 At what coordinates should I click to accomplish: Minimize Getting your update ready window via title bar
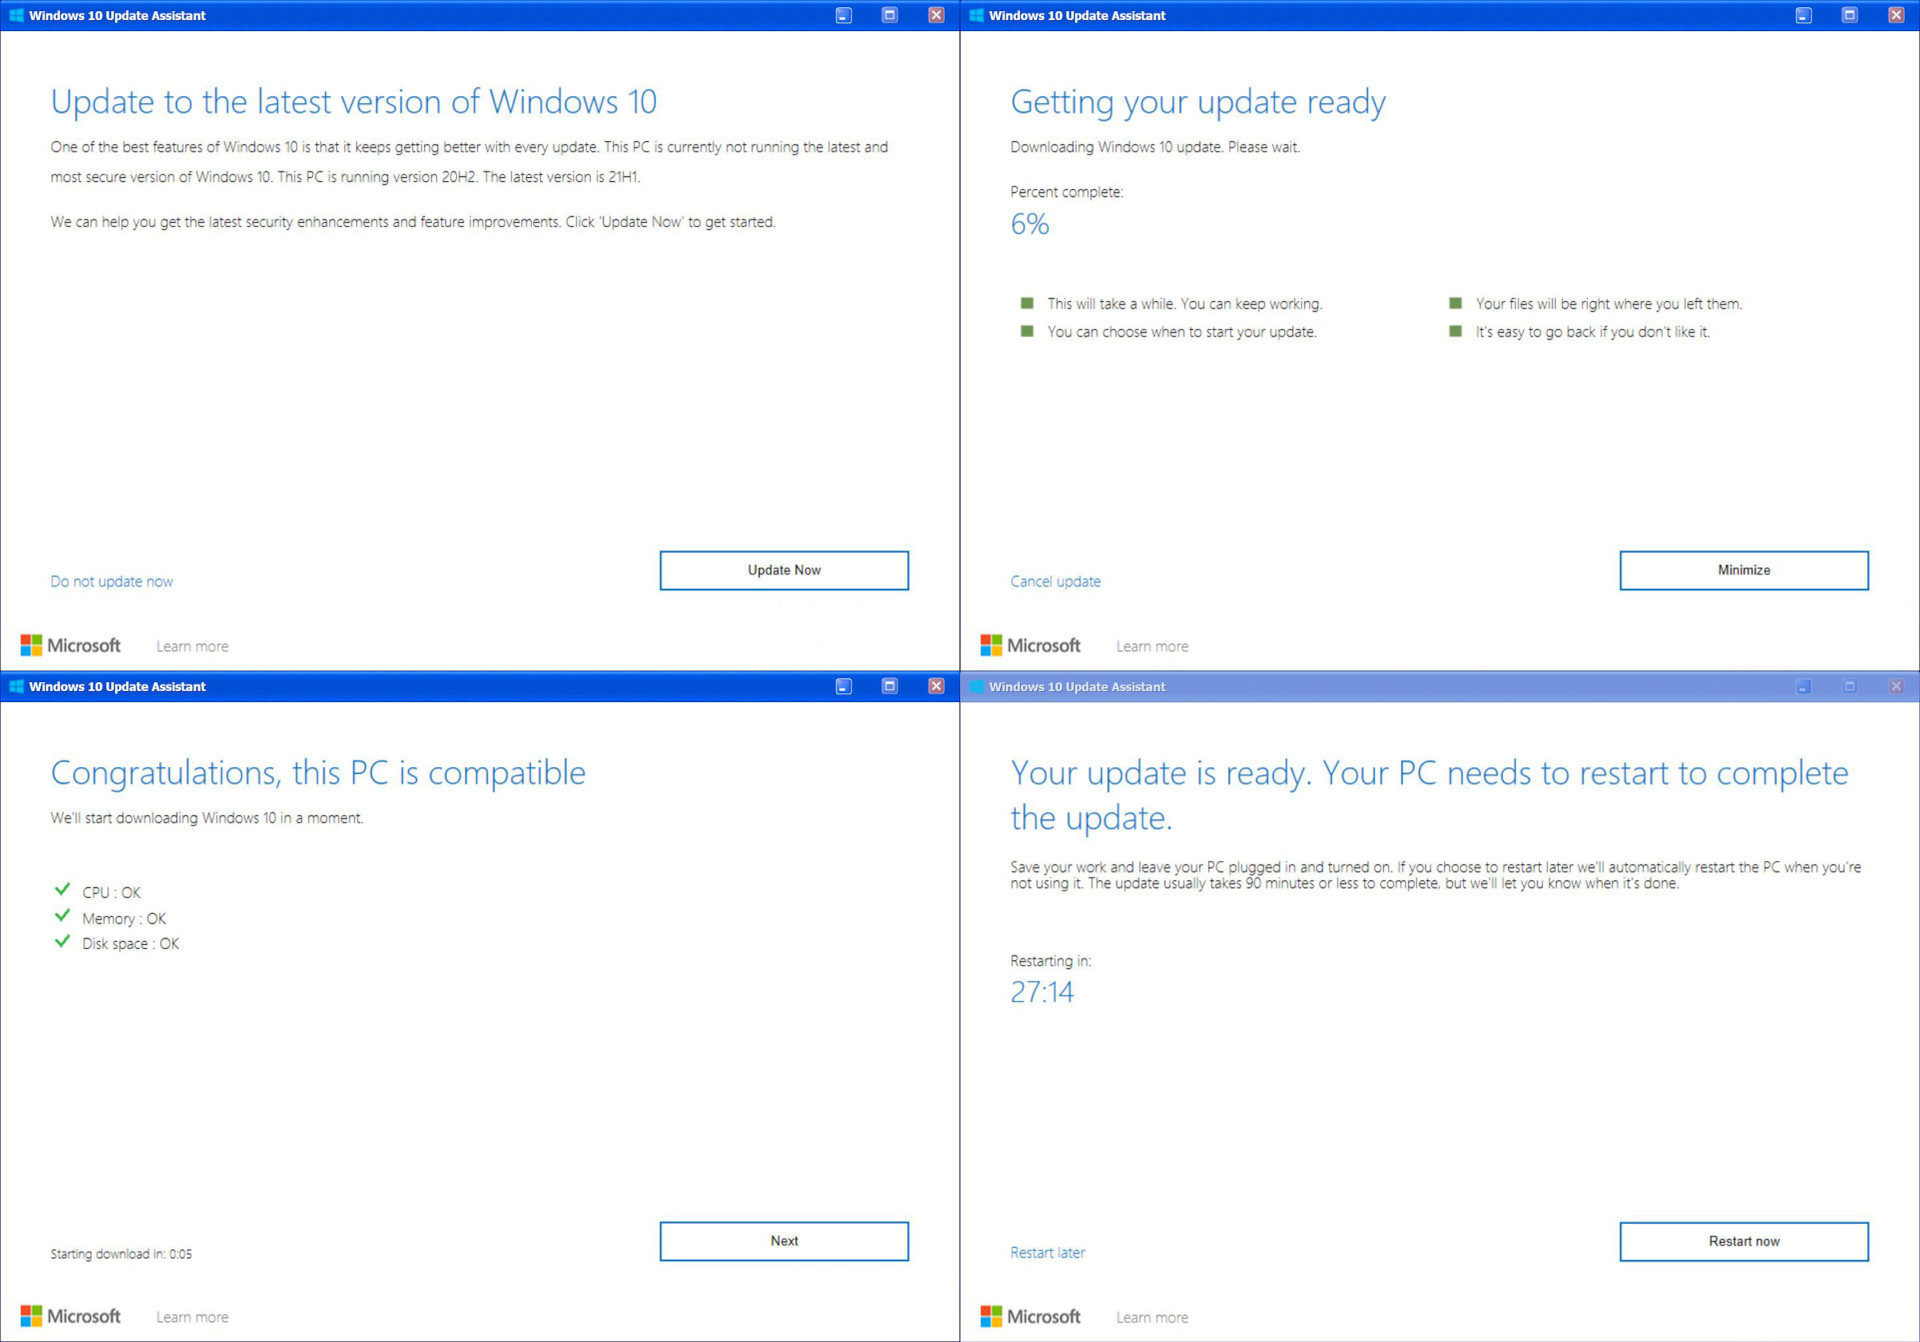[x=1804, y=15]
